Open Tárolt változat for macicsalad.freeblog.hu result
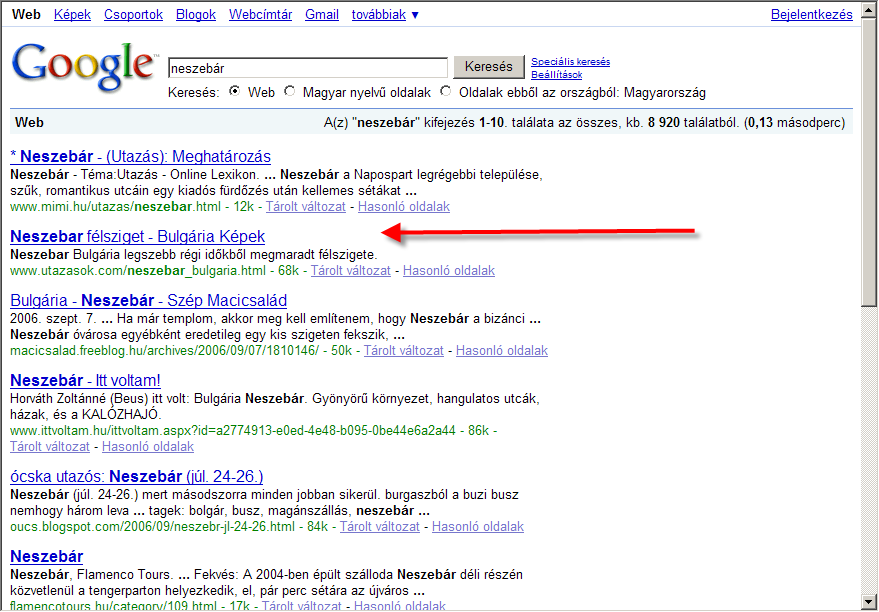The height and width of the screenshot is (612, 879). coord(404,351)
